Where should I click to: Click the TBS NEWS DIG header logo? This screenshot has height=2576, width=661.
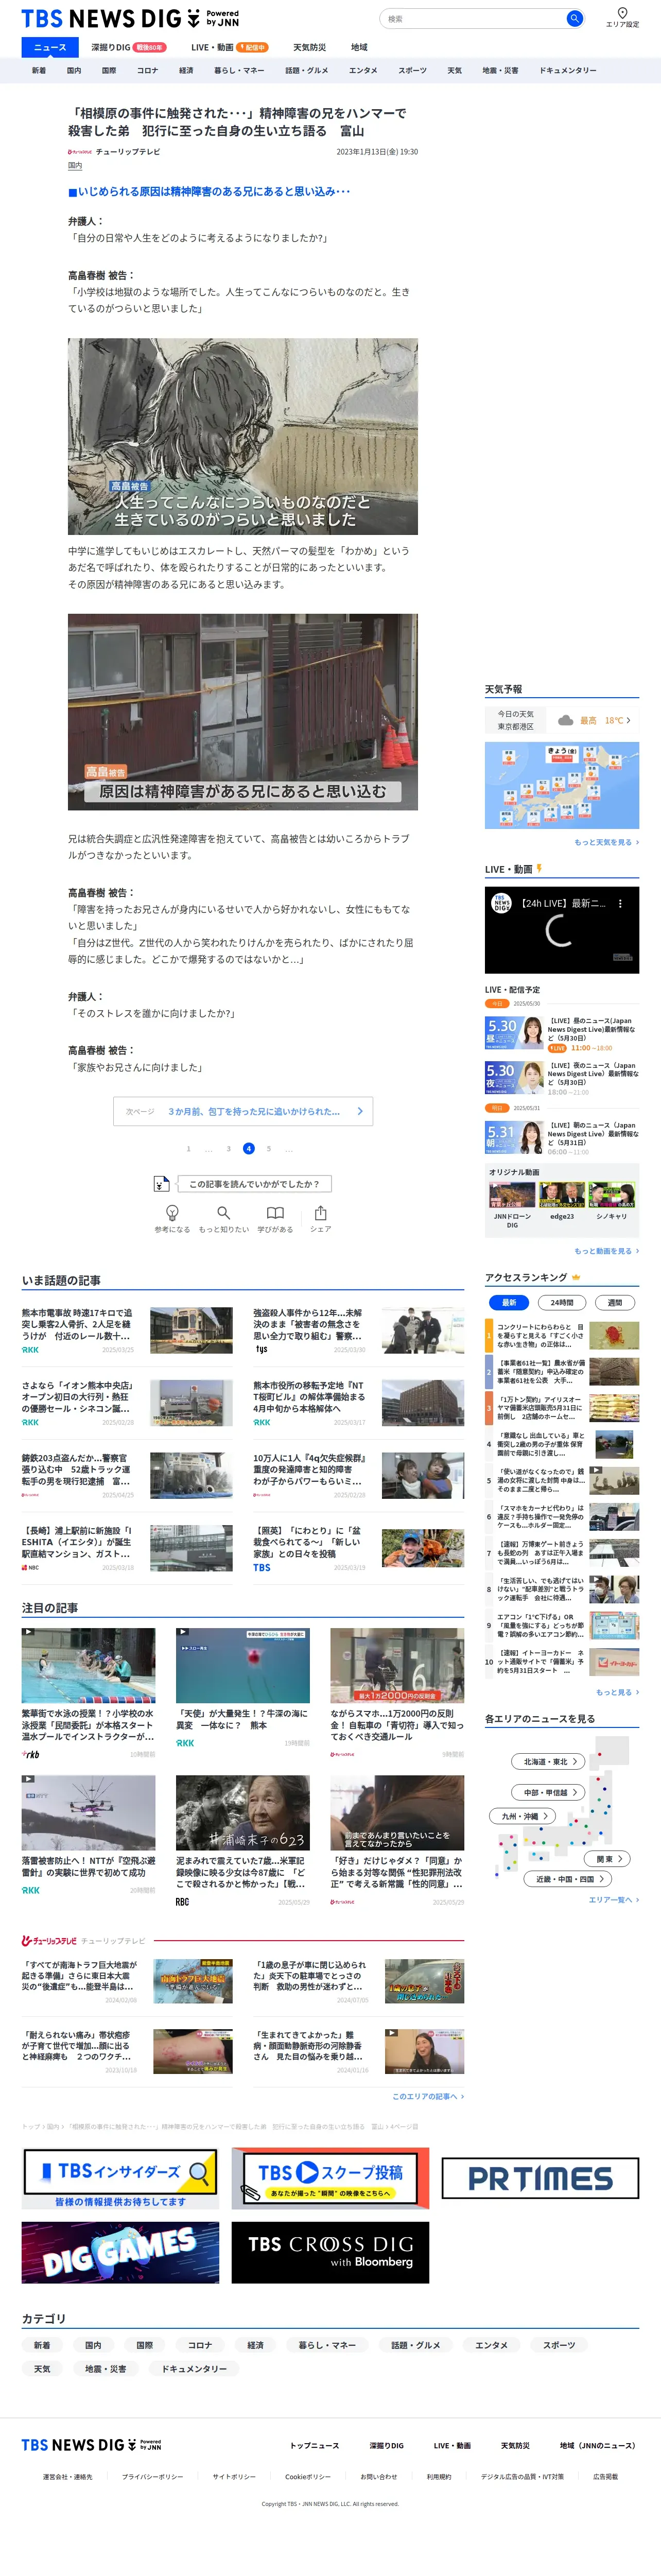click(130, 19)
